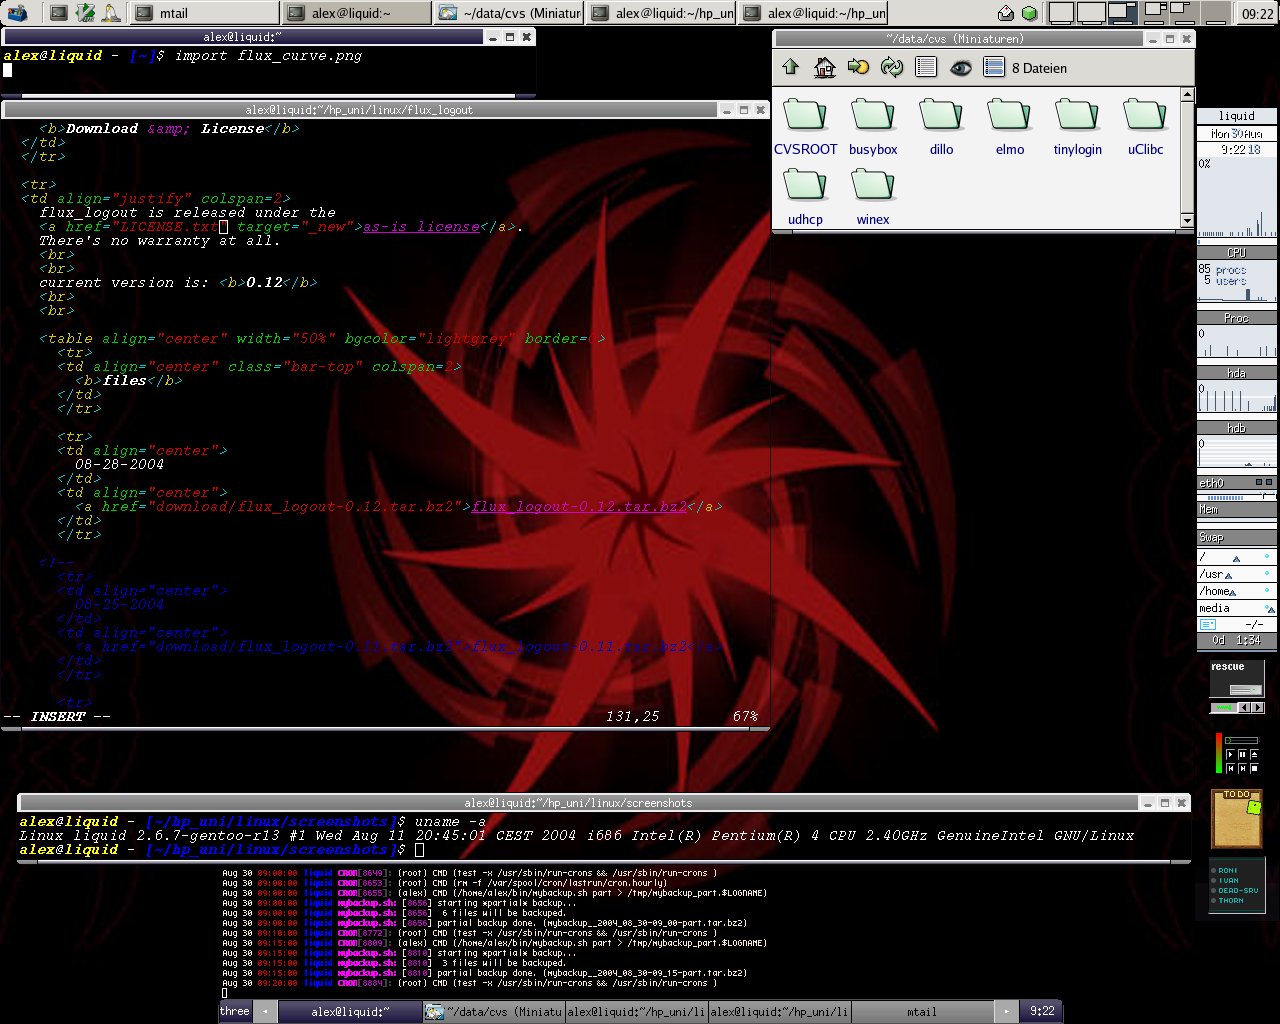
Task: Open the TO DO corkboard applet
Action: click(x=1236, y=819)
